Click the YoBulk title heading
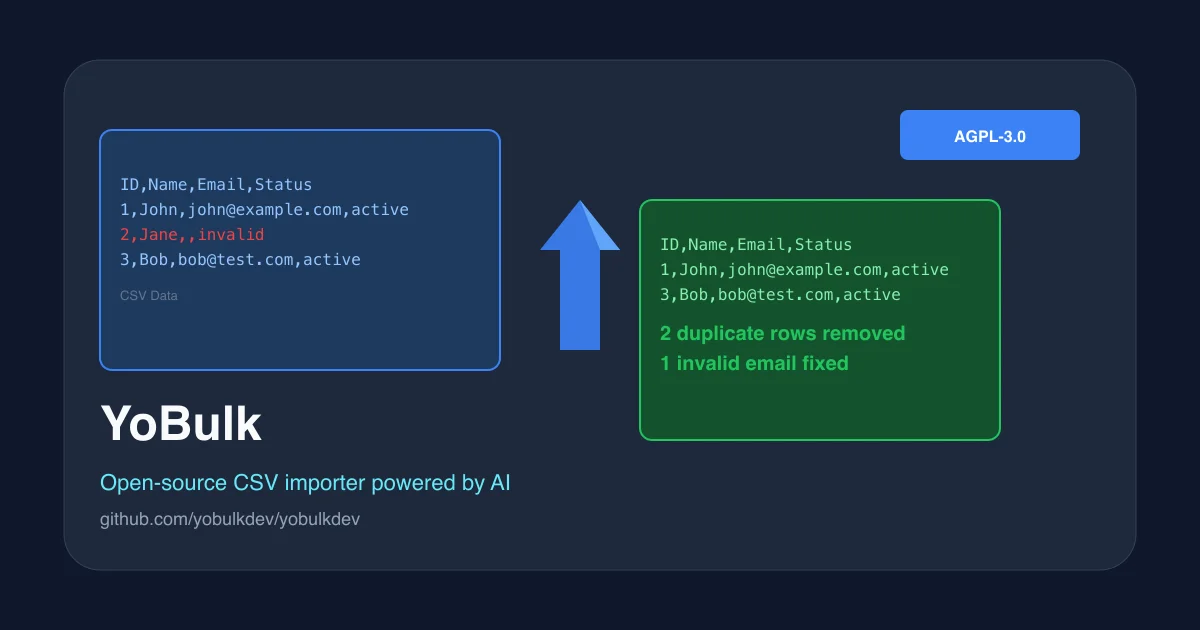This screenshot has width=1200, height=630. click(x=181, y=424)
